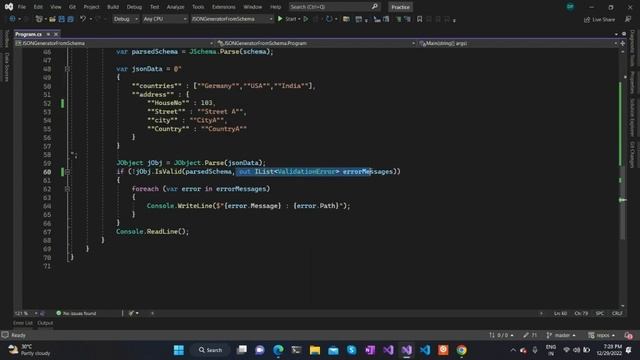Screen dimensions: 640x360
Task: Click the pencil pending changes indicator
Action: pos(530,335)
